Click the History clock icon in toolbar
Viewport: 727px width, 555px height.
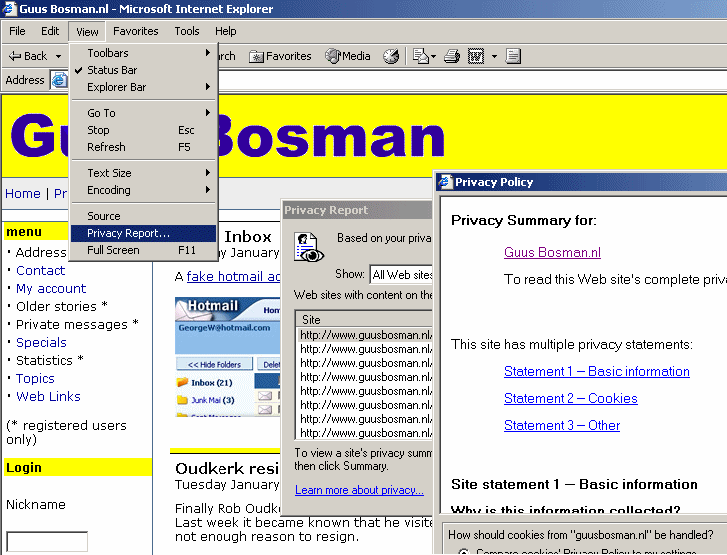pos(391,56)
